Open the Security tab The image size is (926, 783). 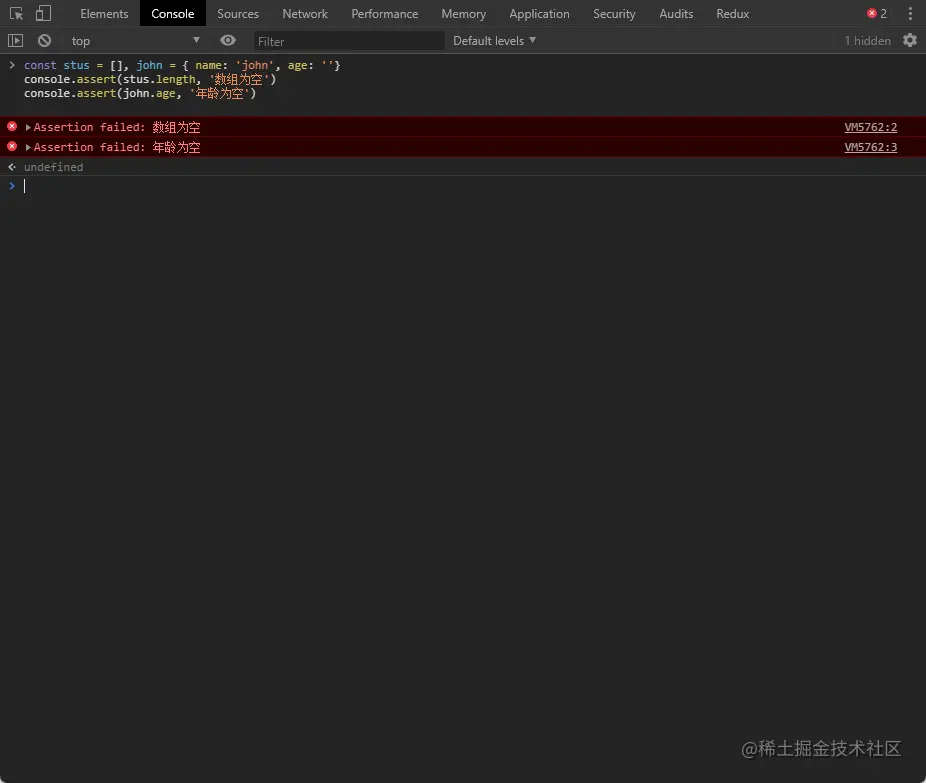pos(614,14)
